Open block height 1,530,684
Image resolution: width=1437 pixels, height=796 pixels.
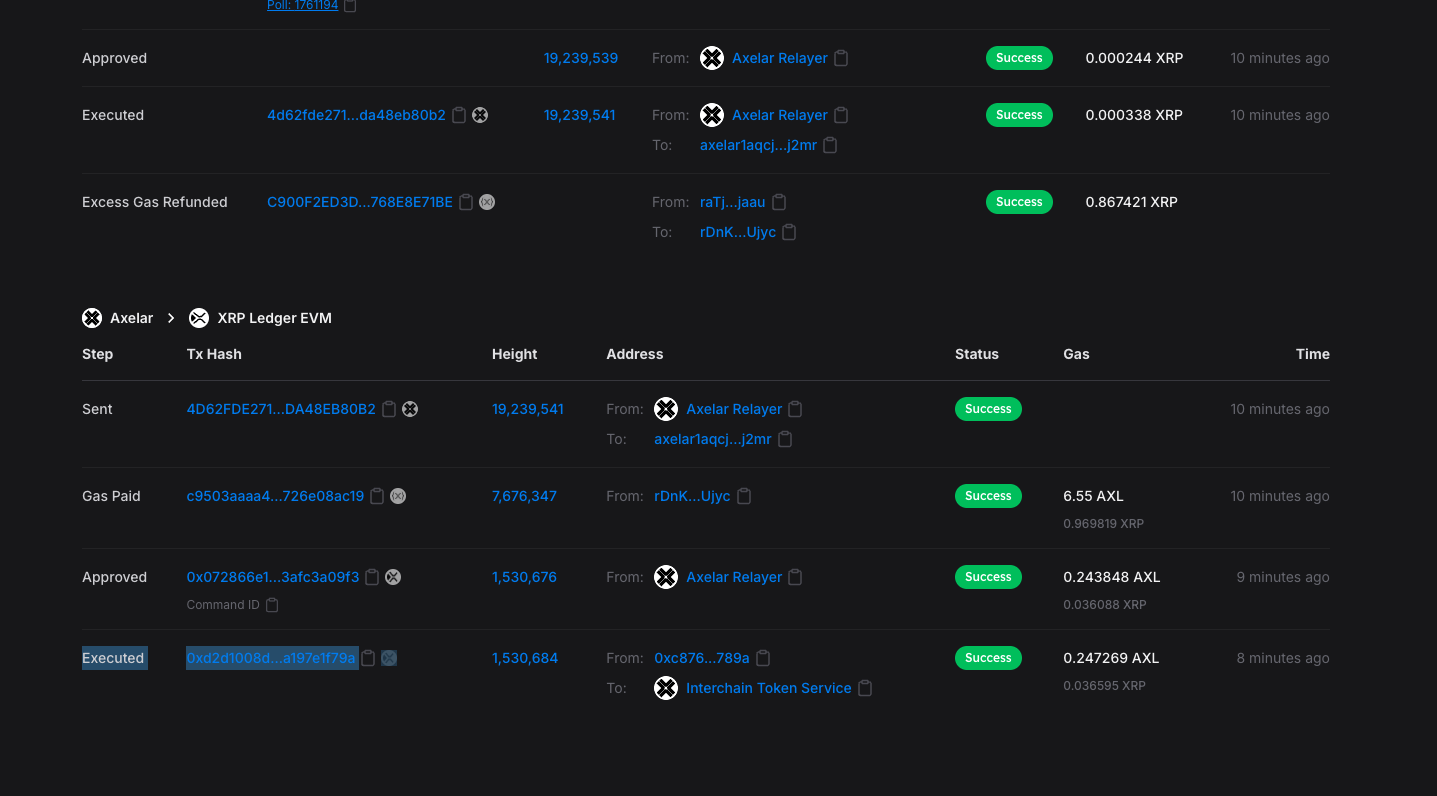point(525,658)
